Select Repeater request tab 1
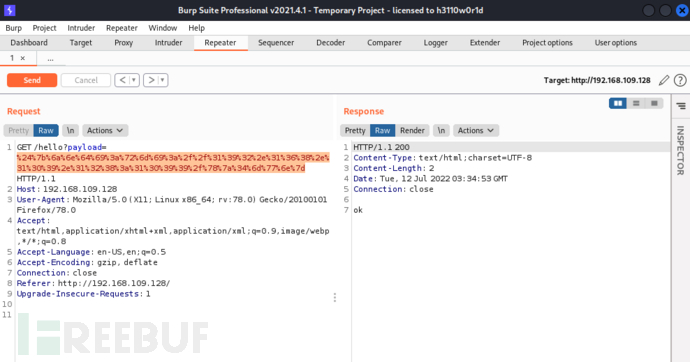 [12, 58]
